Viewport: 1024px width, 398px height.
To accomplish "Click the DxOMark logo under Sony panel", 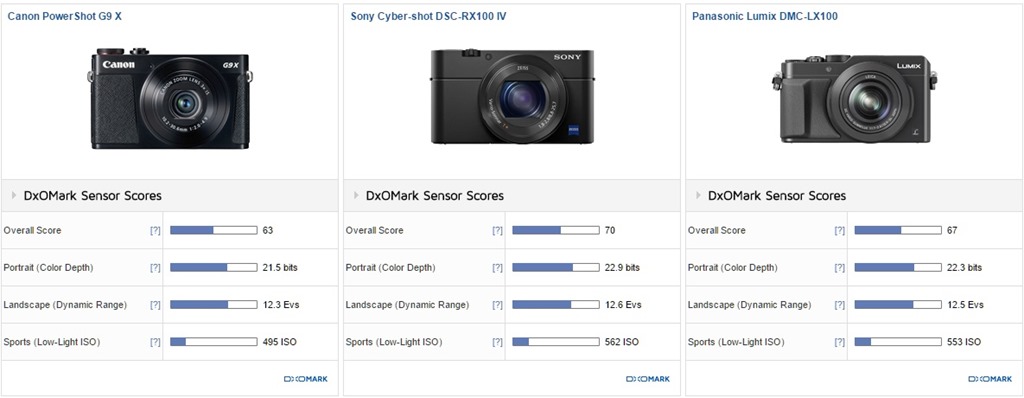I will point(648,379).
